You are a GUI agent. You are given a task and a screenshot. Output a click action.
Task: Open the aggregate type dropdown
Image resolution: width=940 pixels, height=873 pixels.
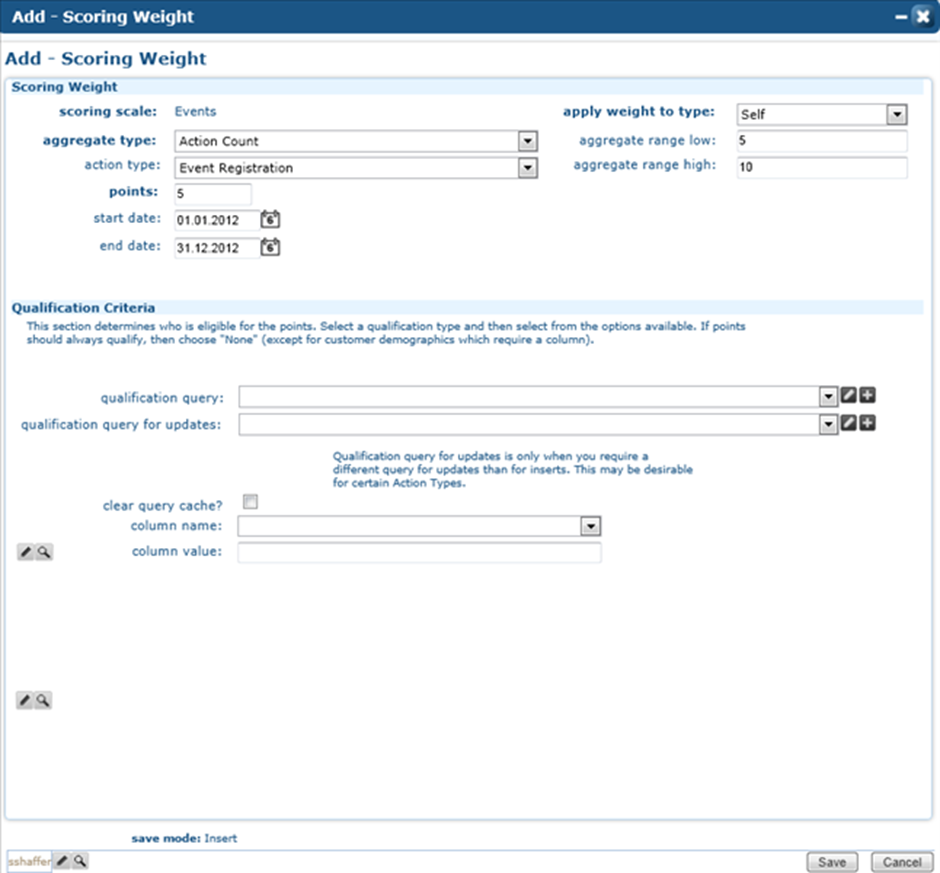(528, 141)
